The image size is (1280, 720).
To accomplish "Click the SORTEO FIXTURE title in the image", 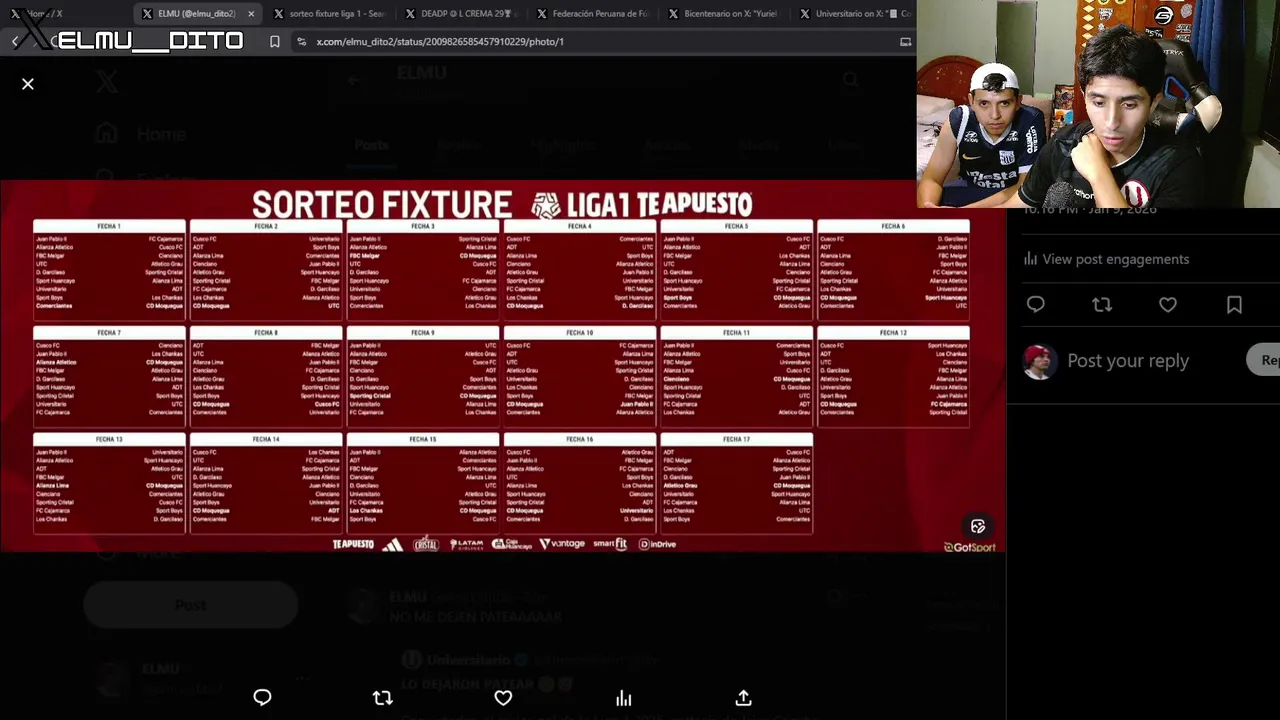I will pyautogui.click(x=381, y=205).
